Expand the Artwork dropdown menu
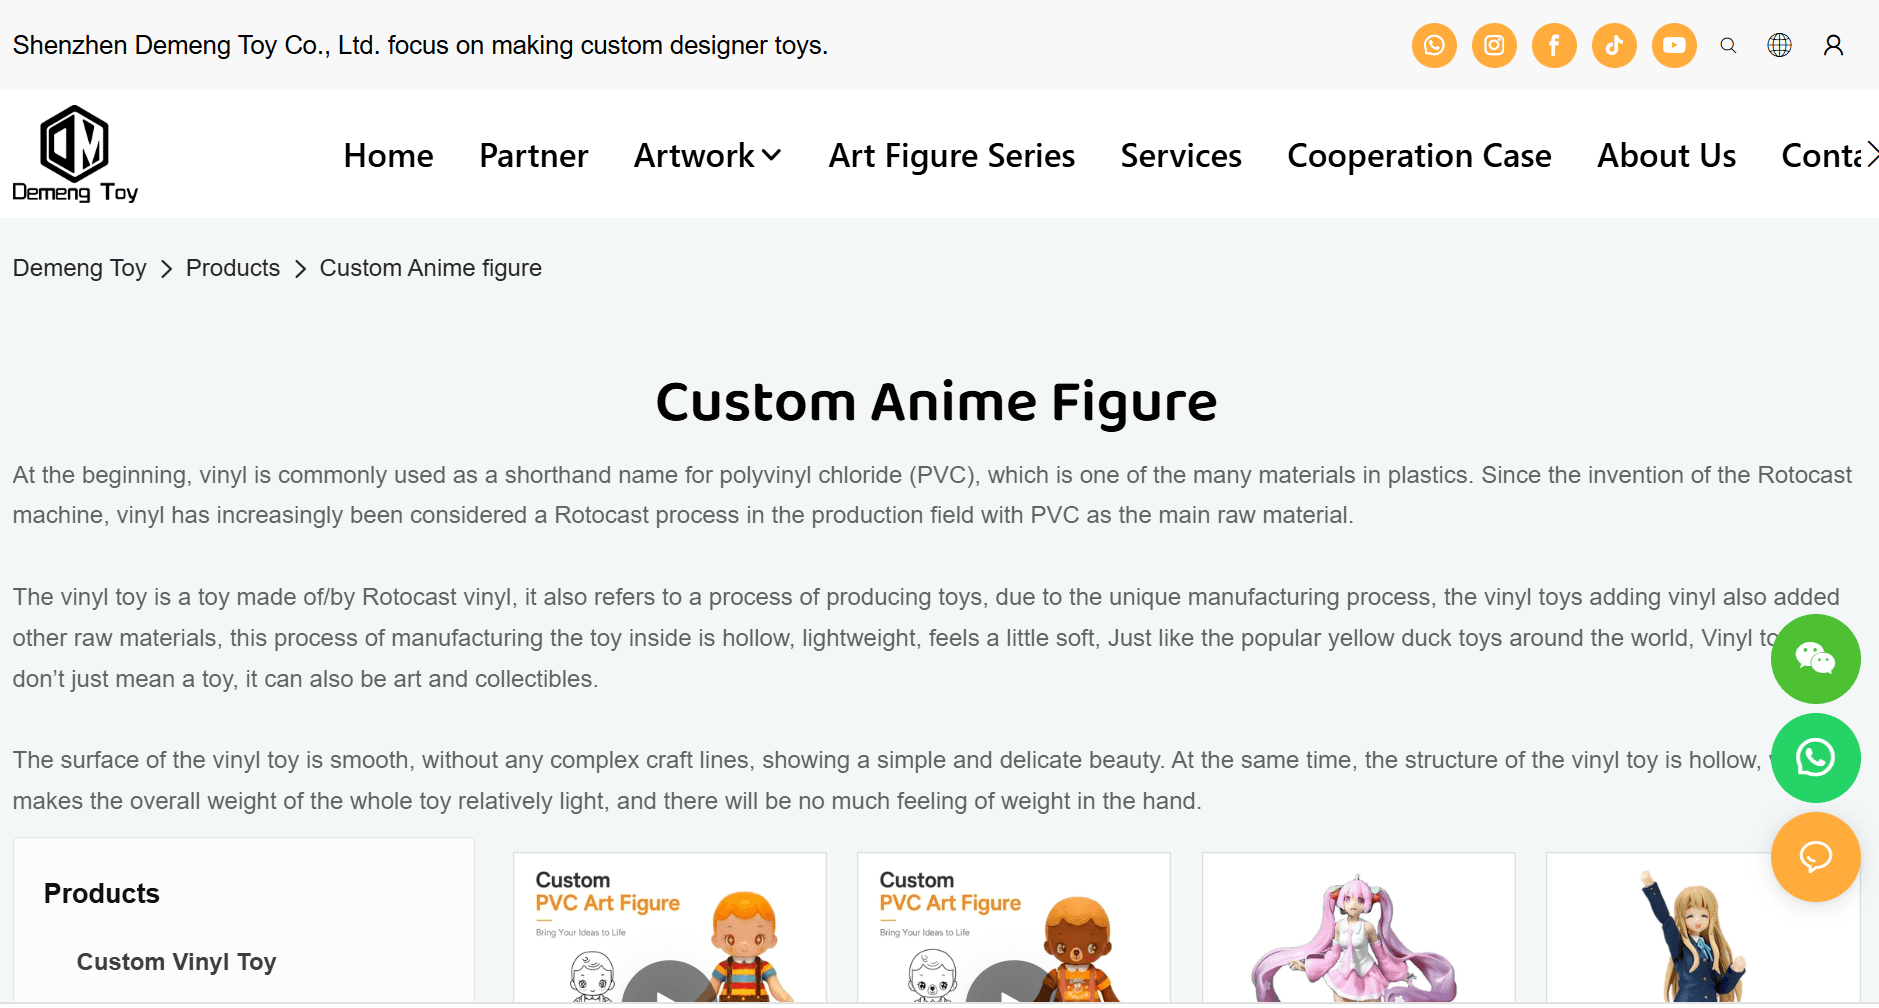Screen dimensions: 1879x1008 pyautogui.click(x=707, y=155)
